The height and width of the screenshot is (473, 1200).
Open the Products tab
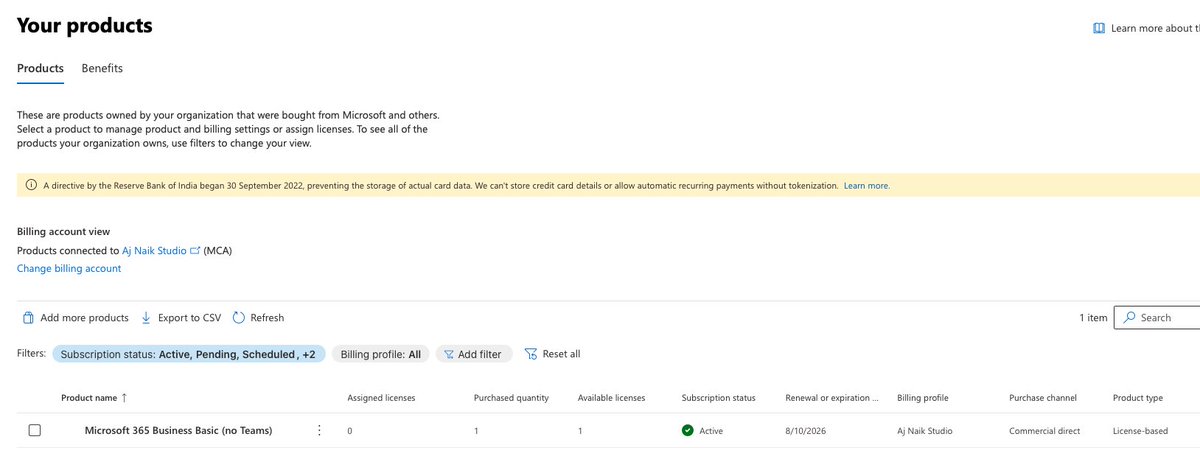click(40, 68)
